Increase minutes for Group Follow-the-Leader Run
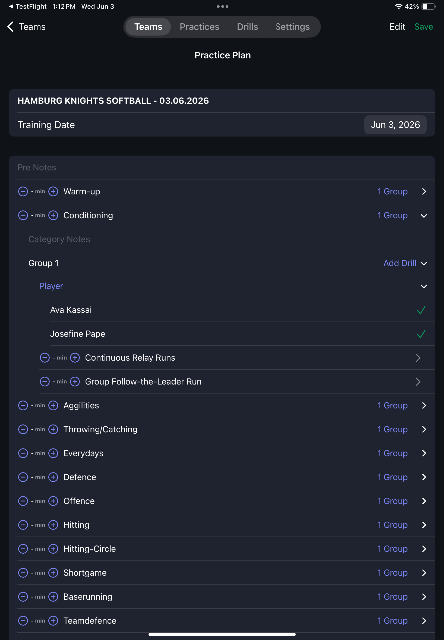 click(x=75, y=382)
